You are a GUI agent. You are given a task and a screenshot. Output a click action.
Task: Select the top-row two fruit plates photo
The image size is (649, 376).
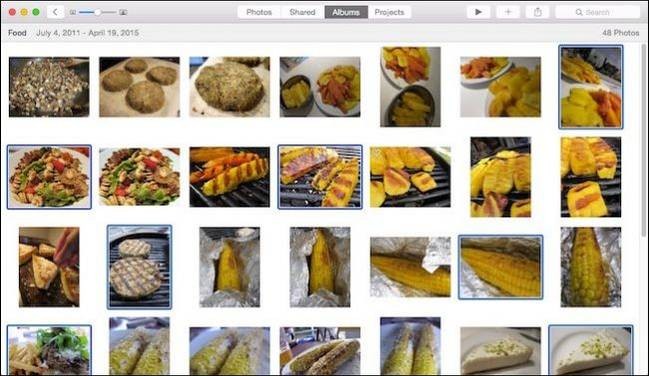tap(500, 87)
